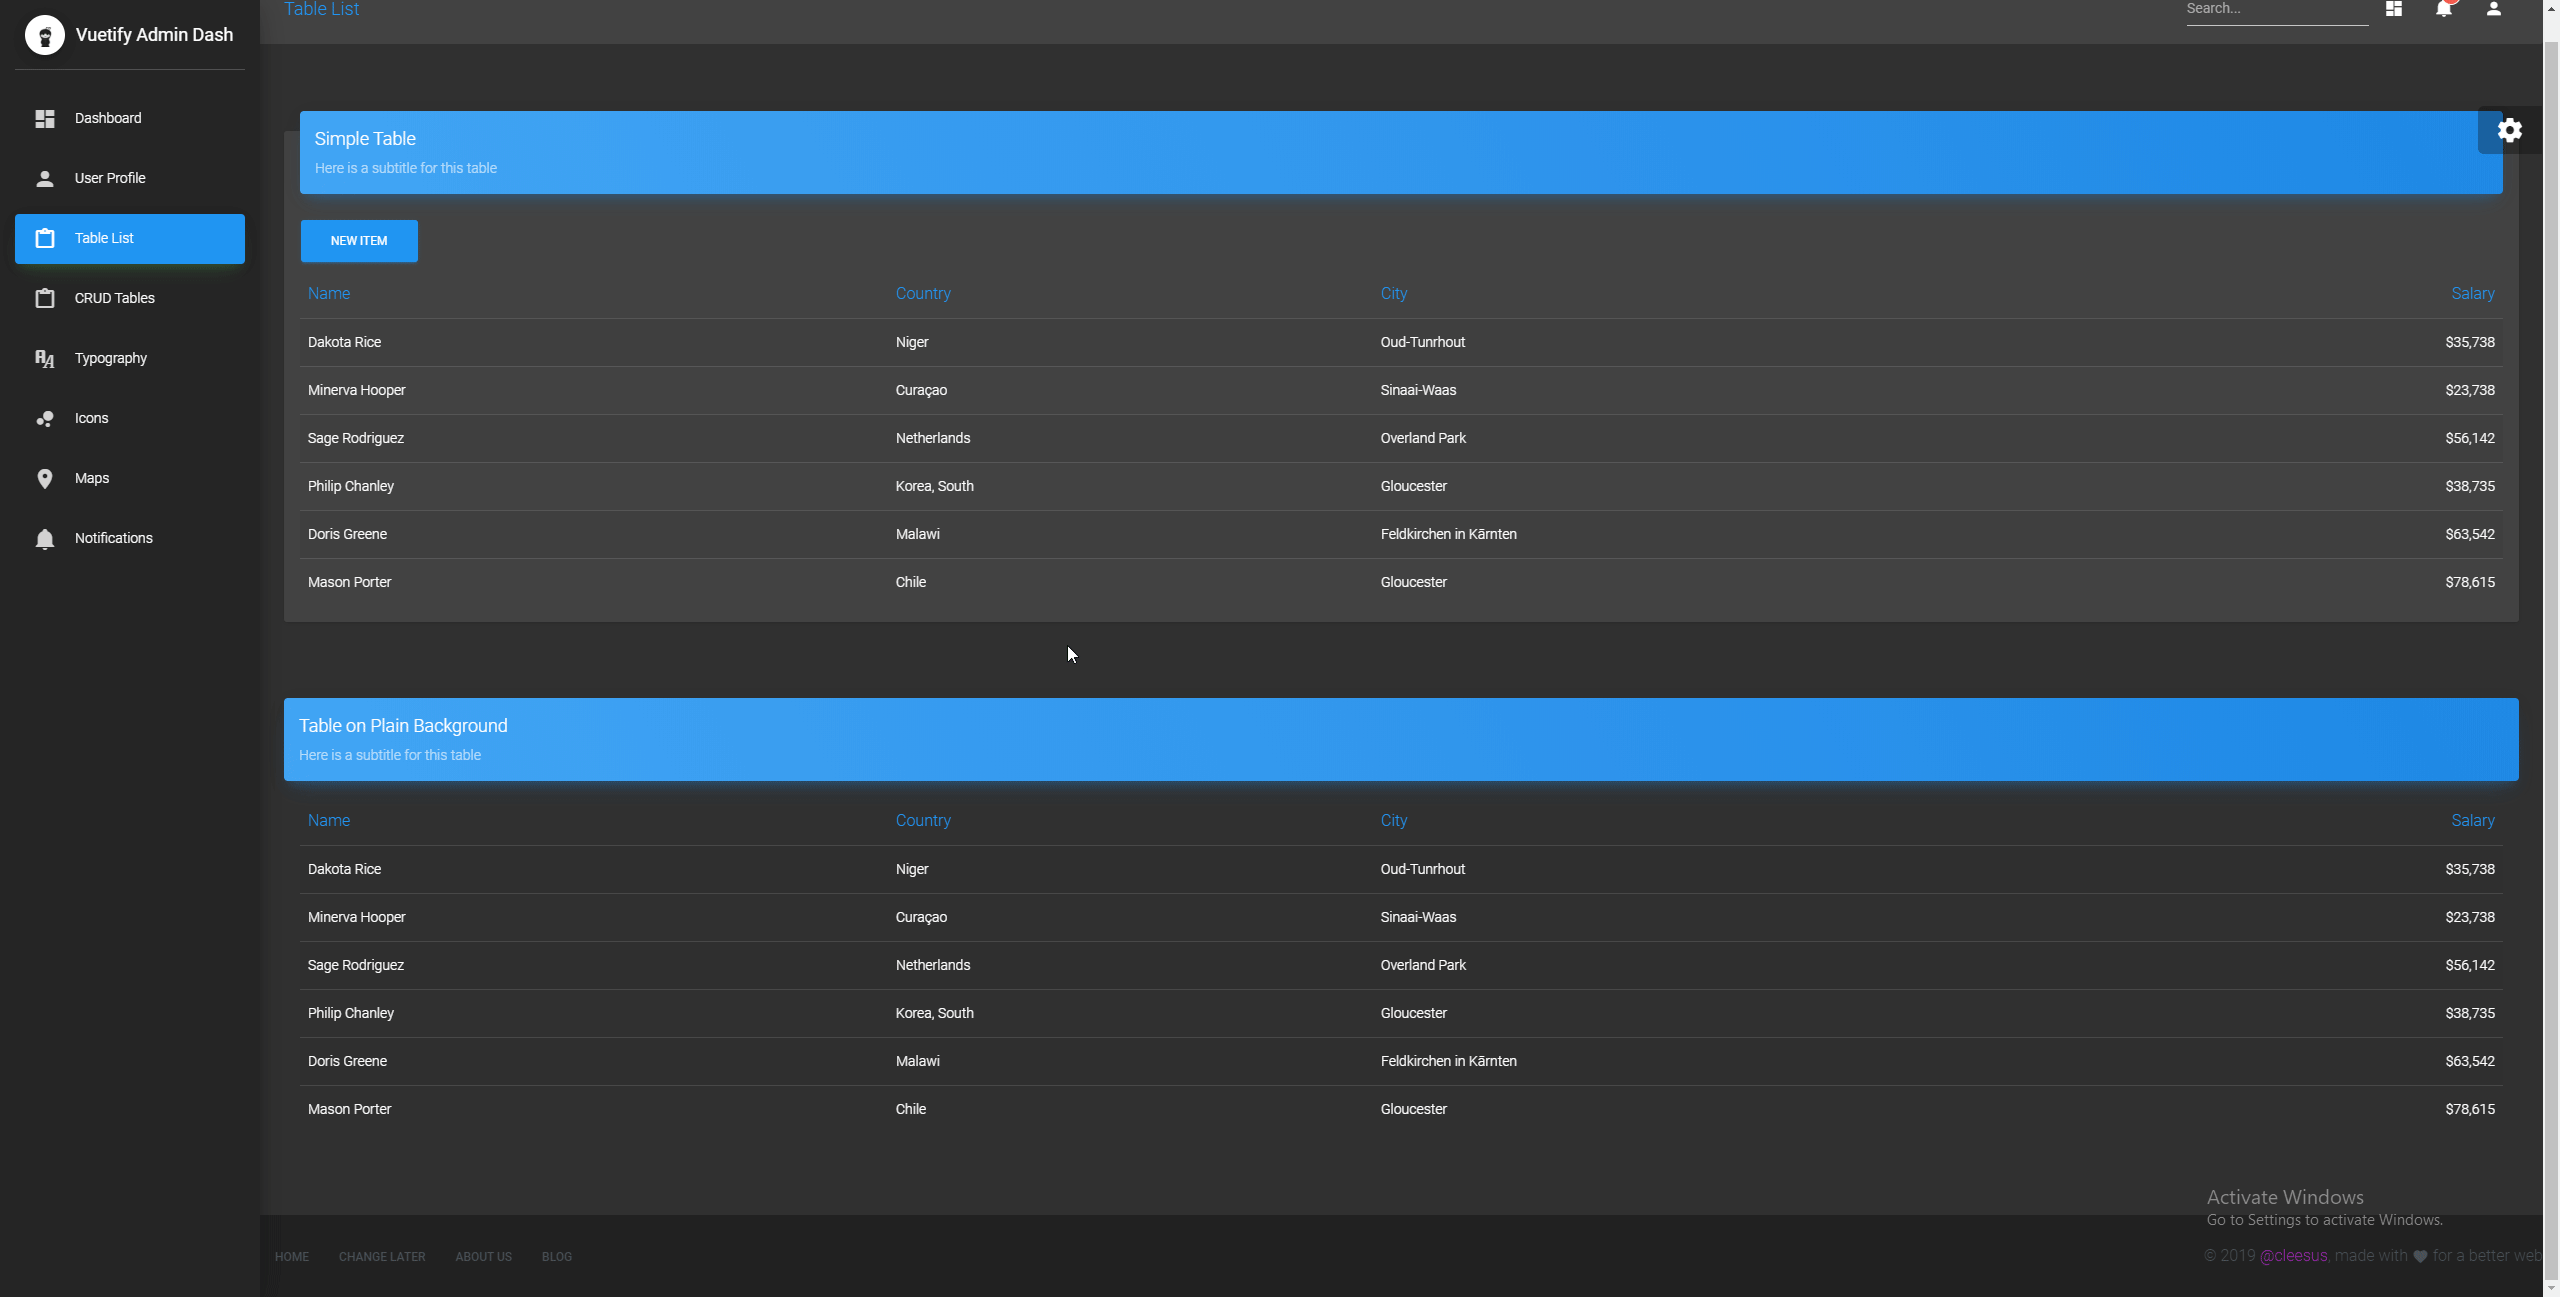The image size is (2560, 1297).
Task: Click the Notifications sidebar icon
Action: (x=45, y=538)
